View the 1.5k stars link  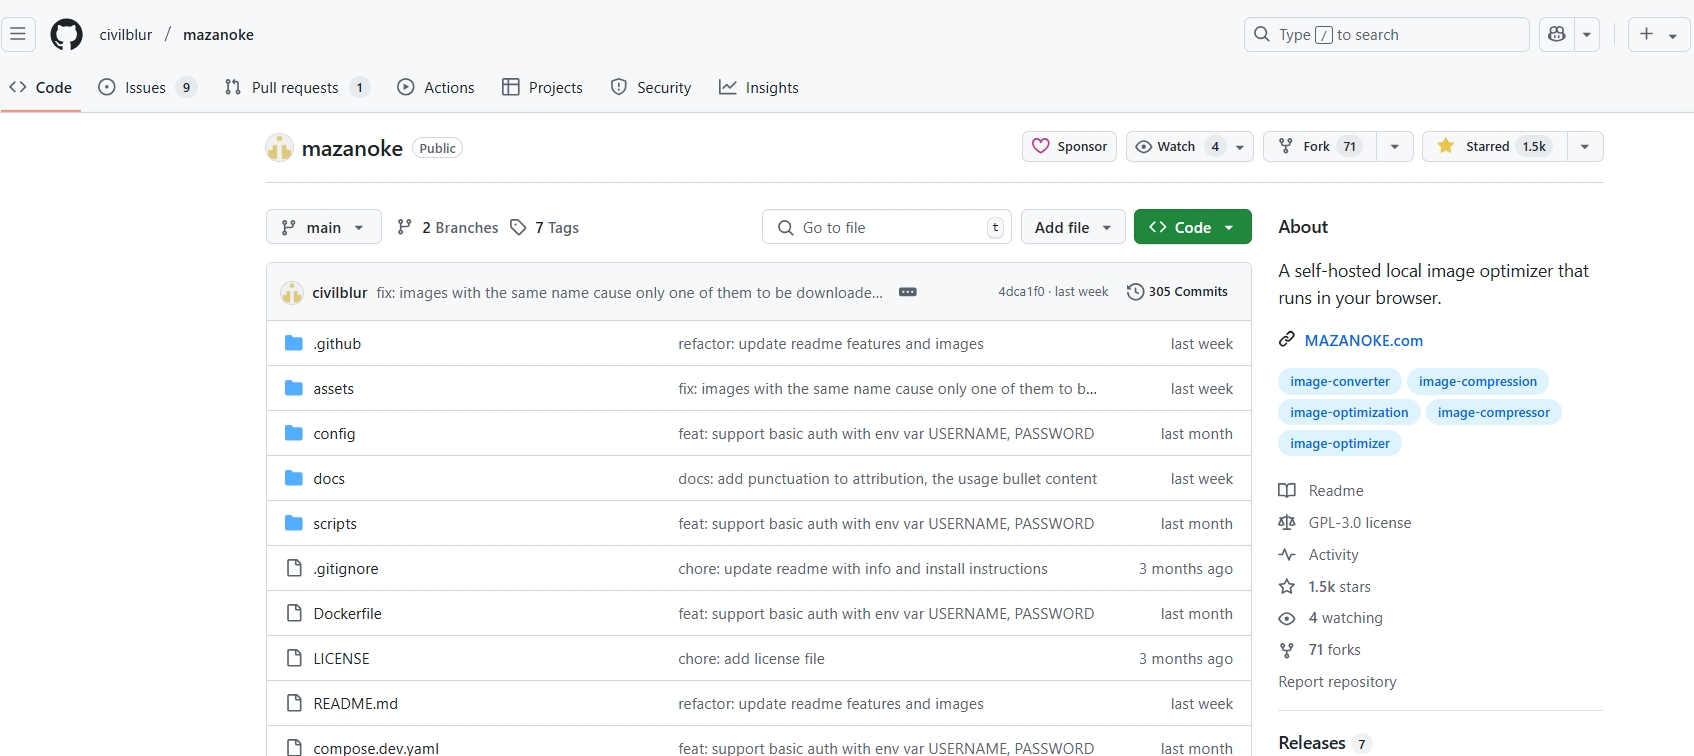click(1326, 586)
